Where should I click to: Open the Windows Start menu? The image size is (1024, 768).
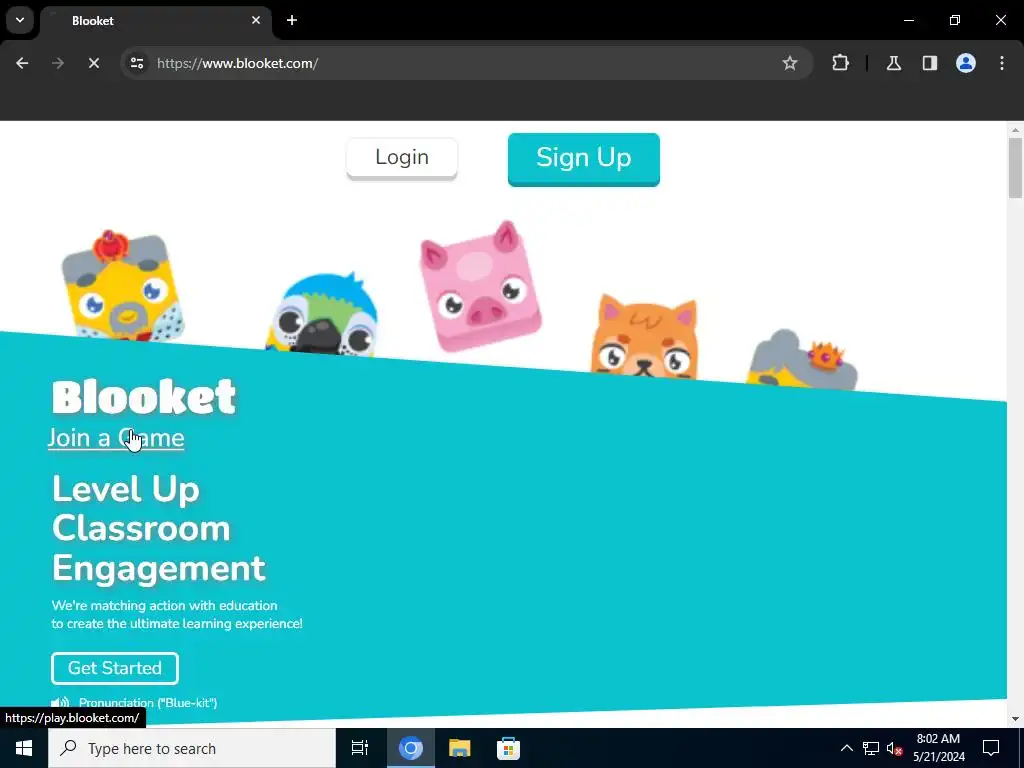(x=24, y=748)
